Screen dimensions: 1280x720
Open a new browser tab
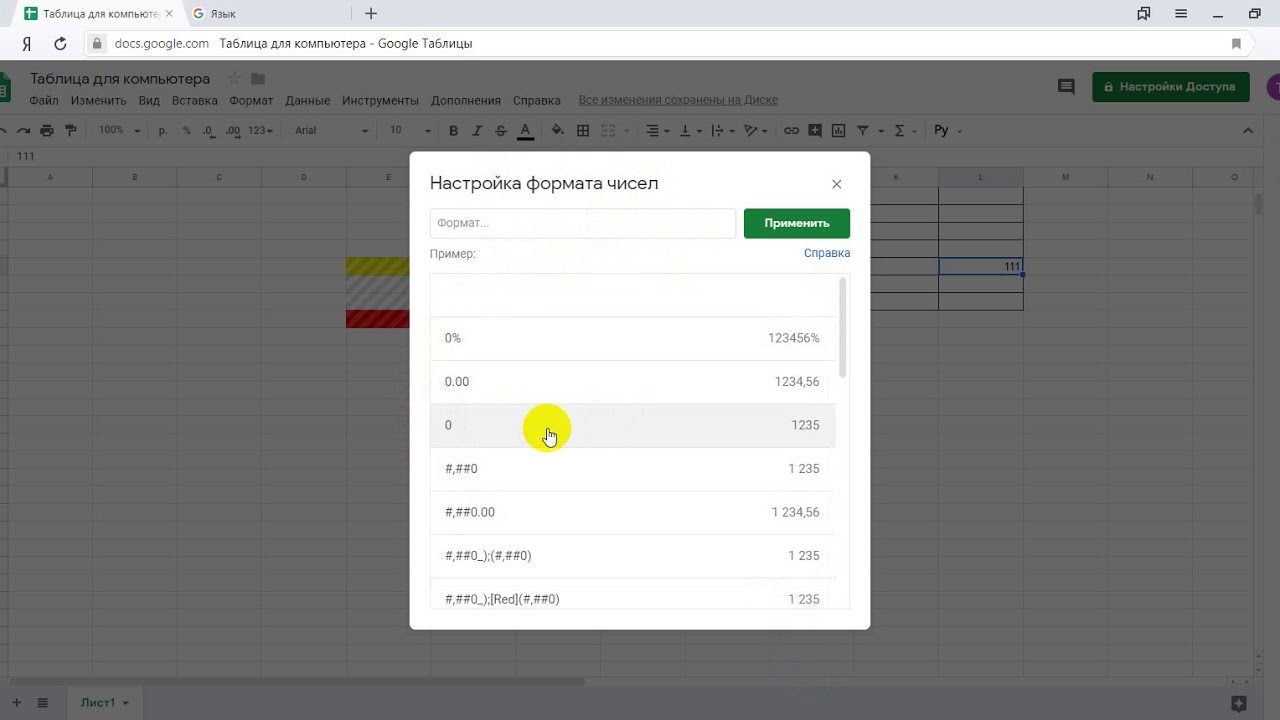[371, 14]
